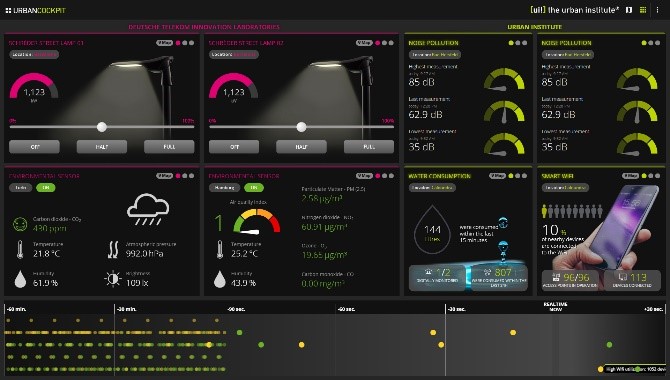Click the air quality index gauge

[x=256, y=221]
